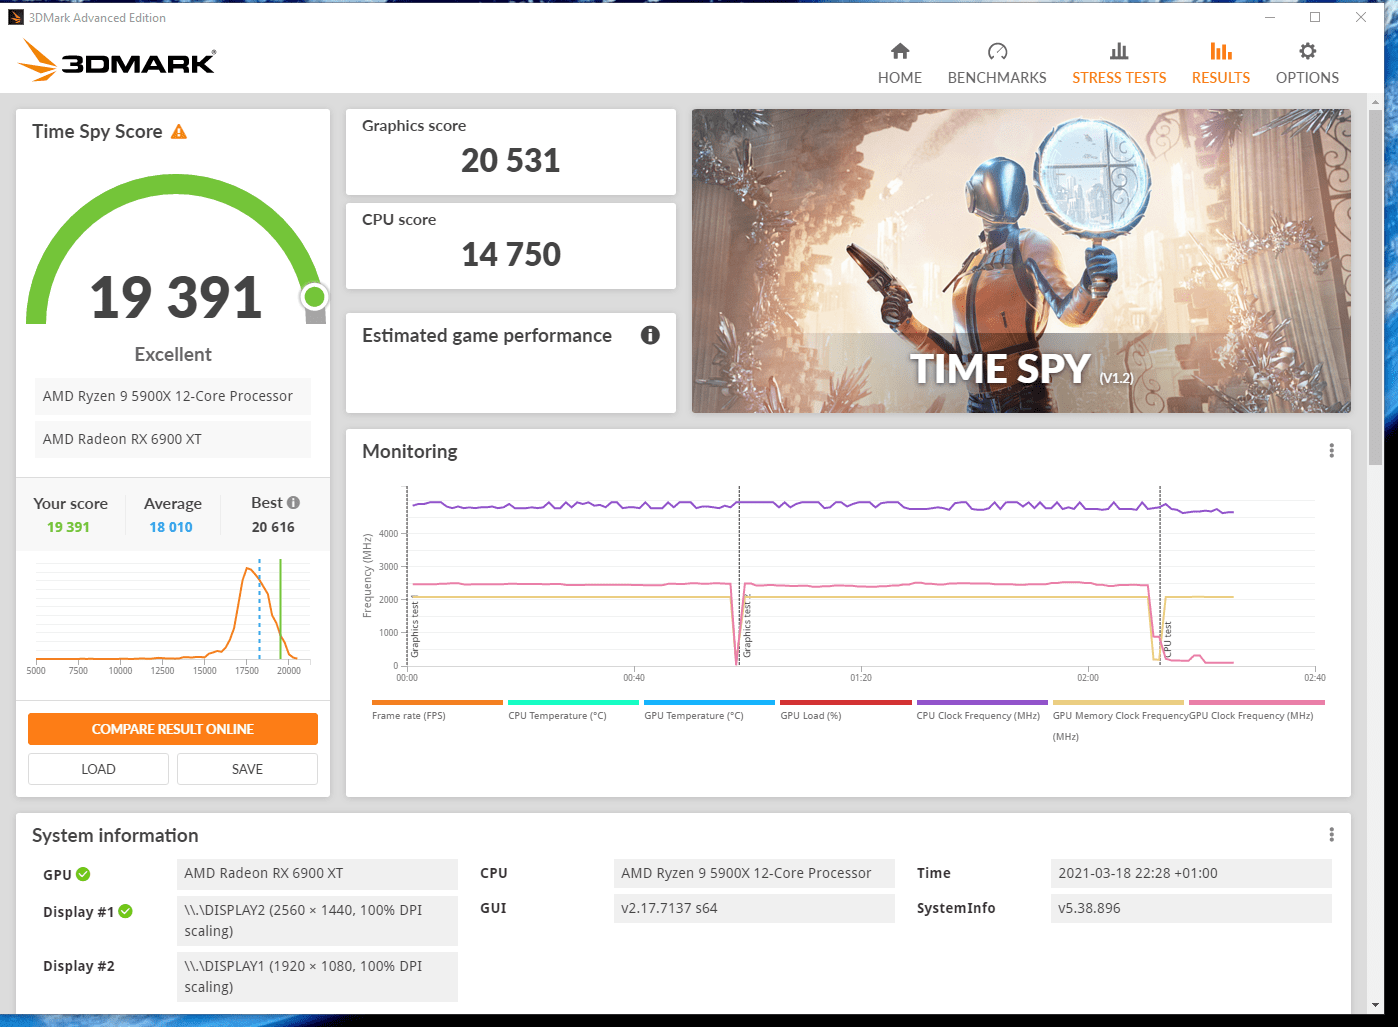Toggle GPU Clock Frequency legend swatch

tap(1257, 703)
